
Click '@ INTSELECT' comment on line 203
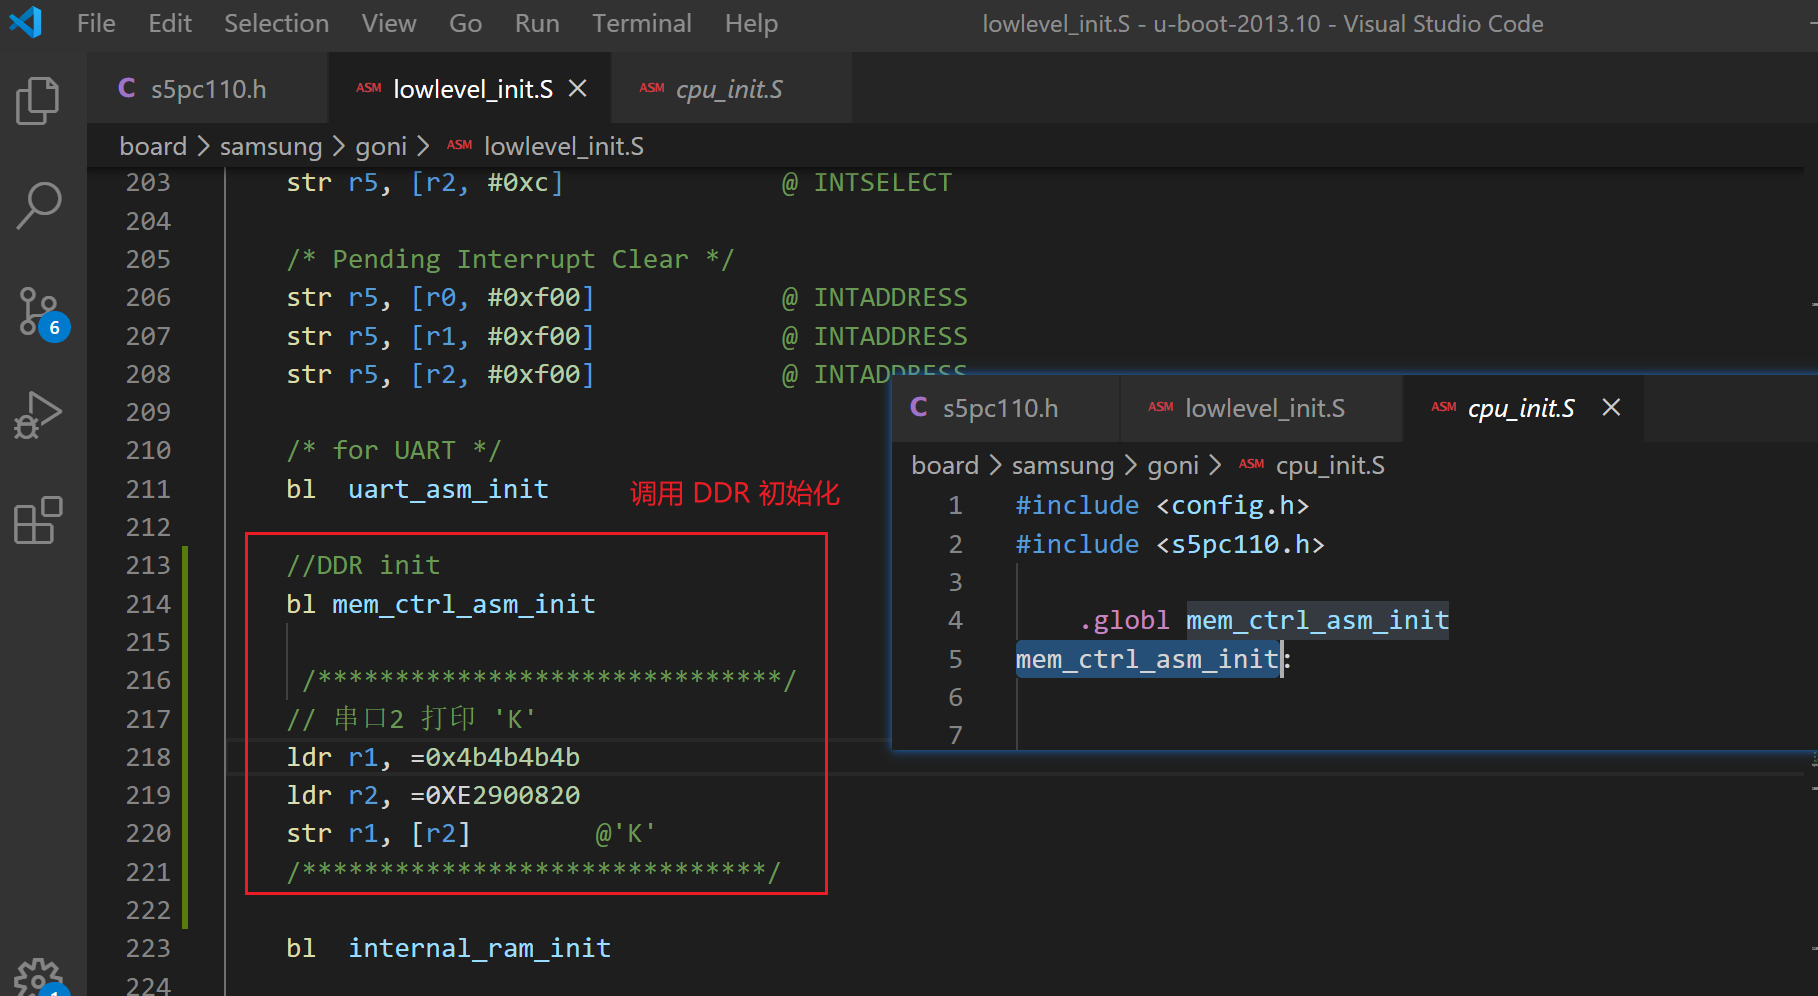coord(867,183)
